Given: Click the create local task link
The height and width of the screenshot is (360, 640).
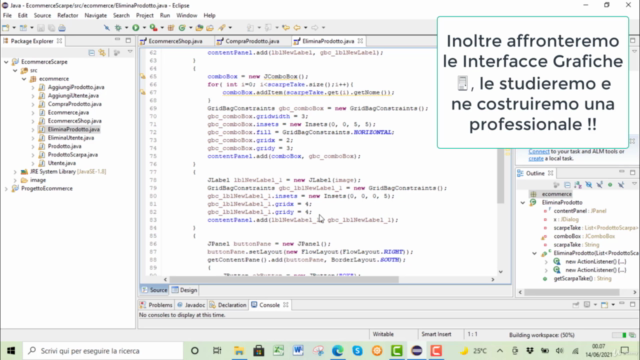Looking at the screenshot, I should 536,158.
